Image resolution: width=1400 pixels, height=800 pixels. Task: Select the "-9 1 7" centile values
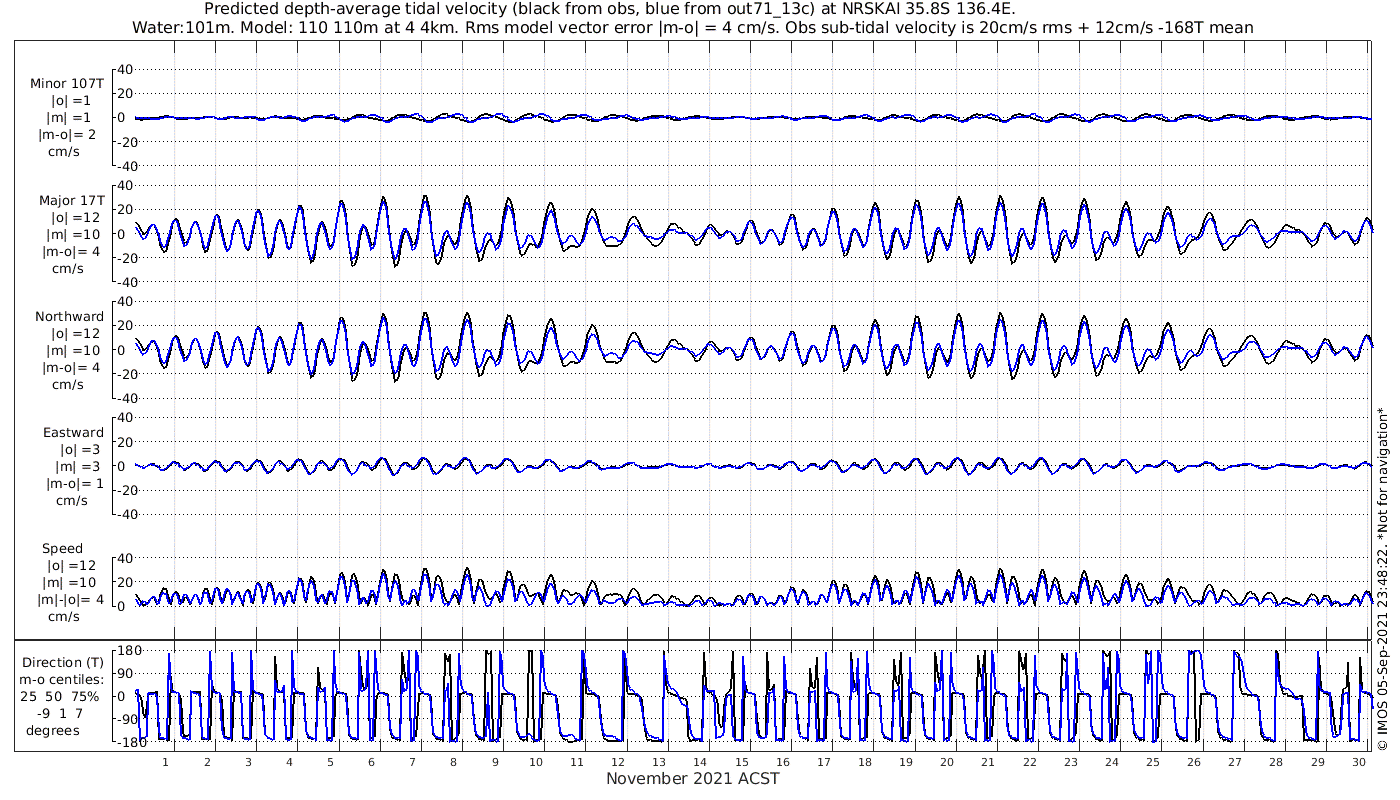click(62, 714)
